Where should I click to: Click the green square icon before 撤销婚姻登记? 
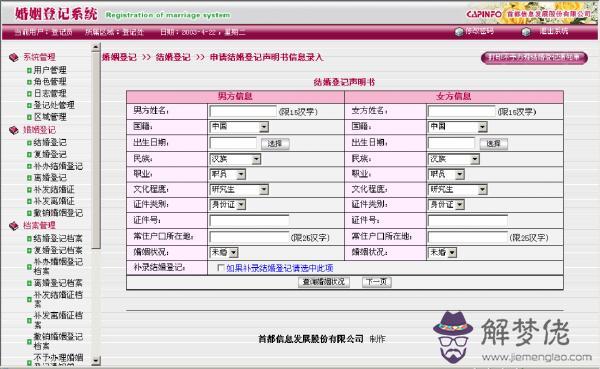[29, 213]
